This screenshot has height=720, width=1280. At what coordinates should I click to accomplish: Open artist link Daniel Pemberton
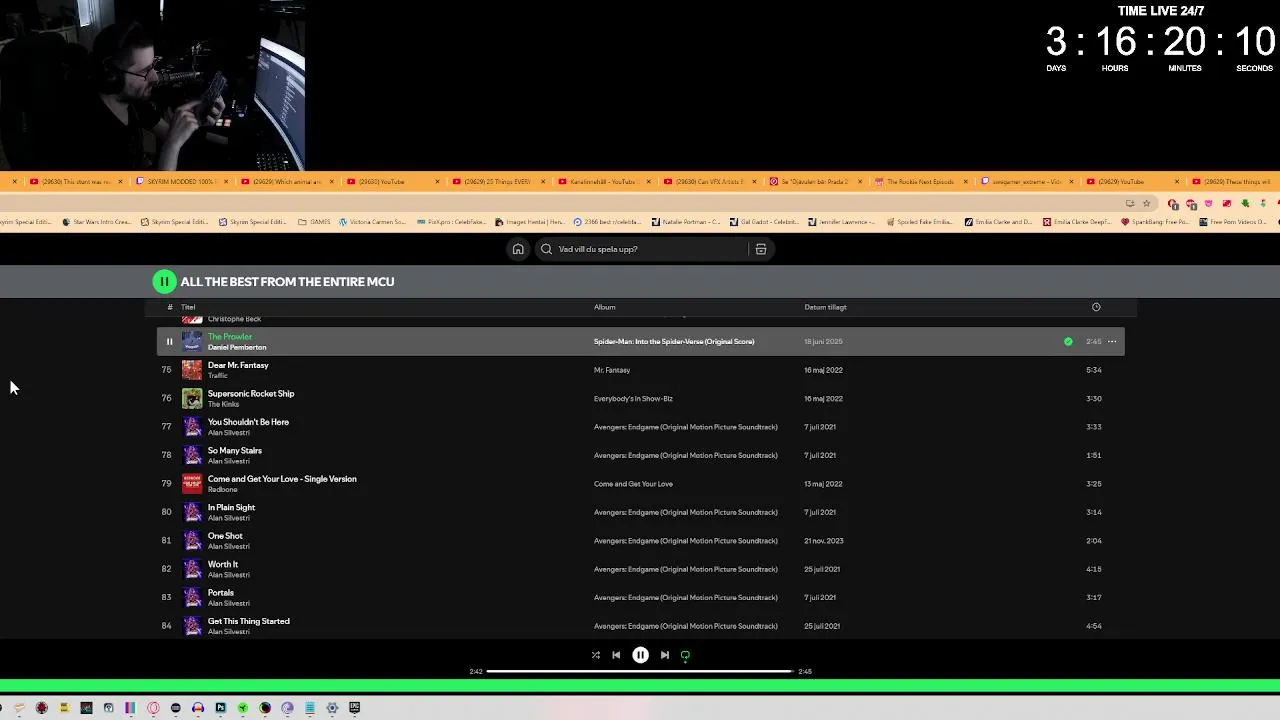click(x=237, y=348)
